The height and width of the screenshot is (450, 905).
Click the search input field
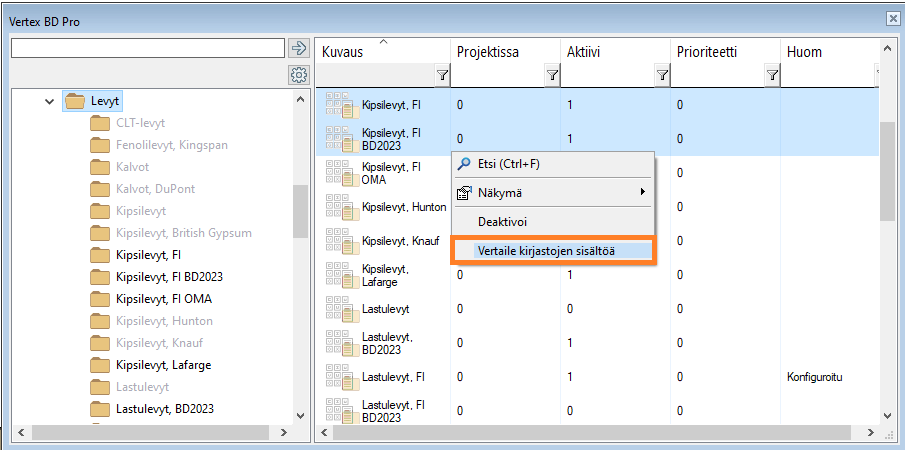tap(148, 48)
